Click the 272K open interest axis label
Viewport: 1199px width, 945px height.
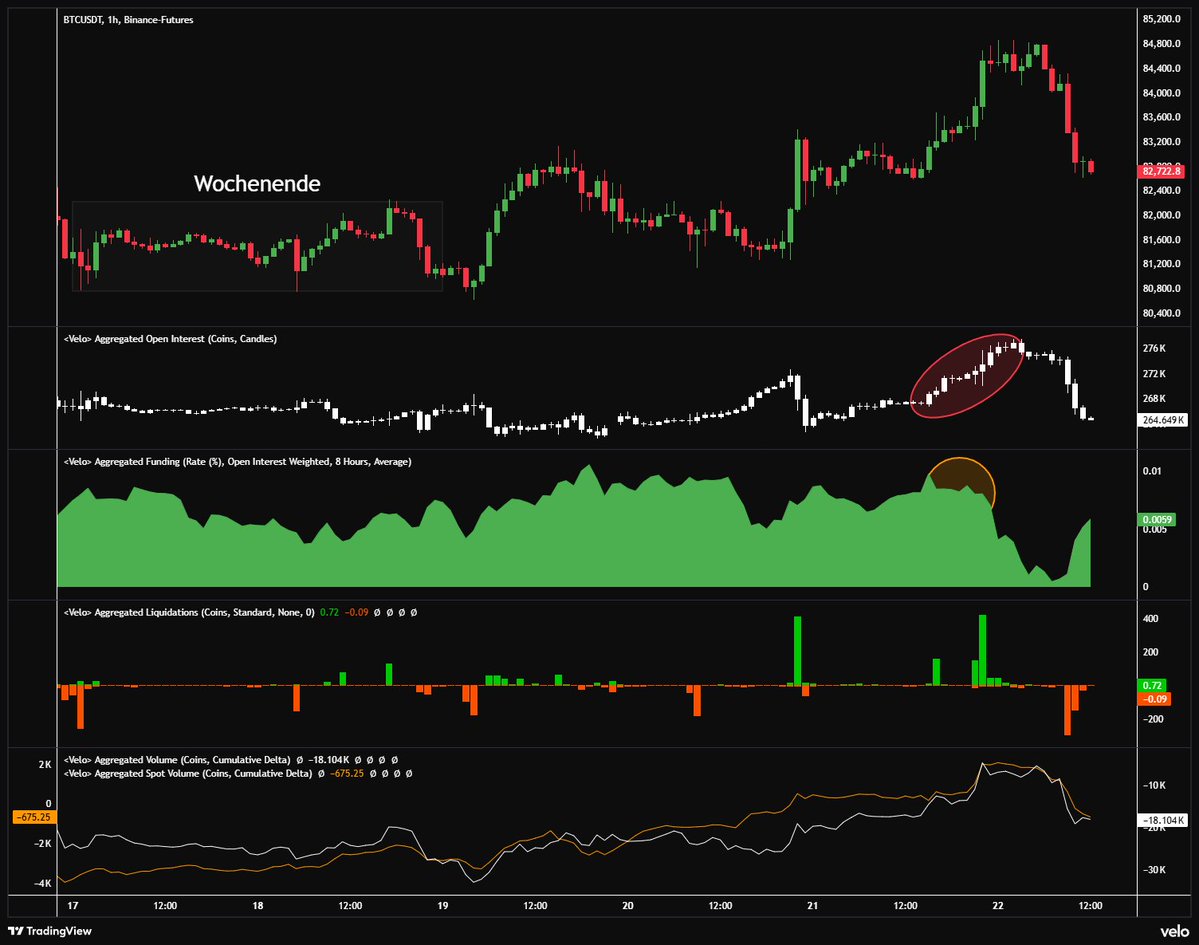[1154, 374]
